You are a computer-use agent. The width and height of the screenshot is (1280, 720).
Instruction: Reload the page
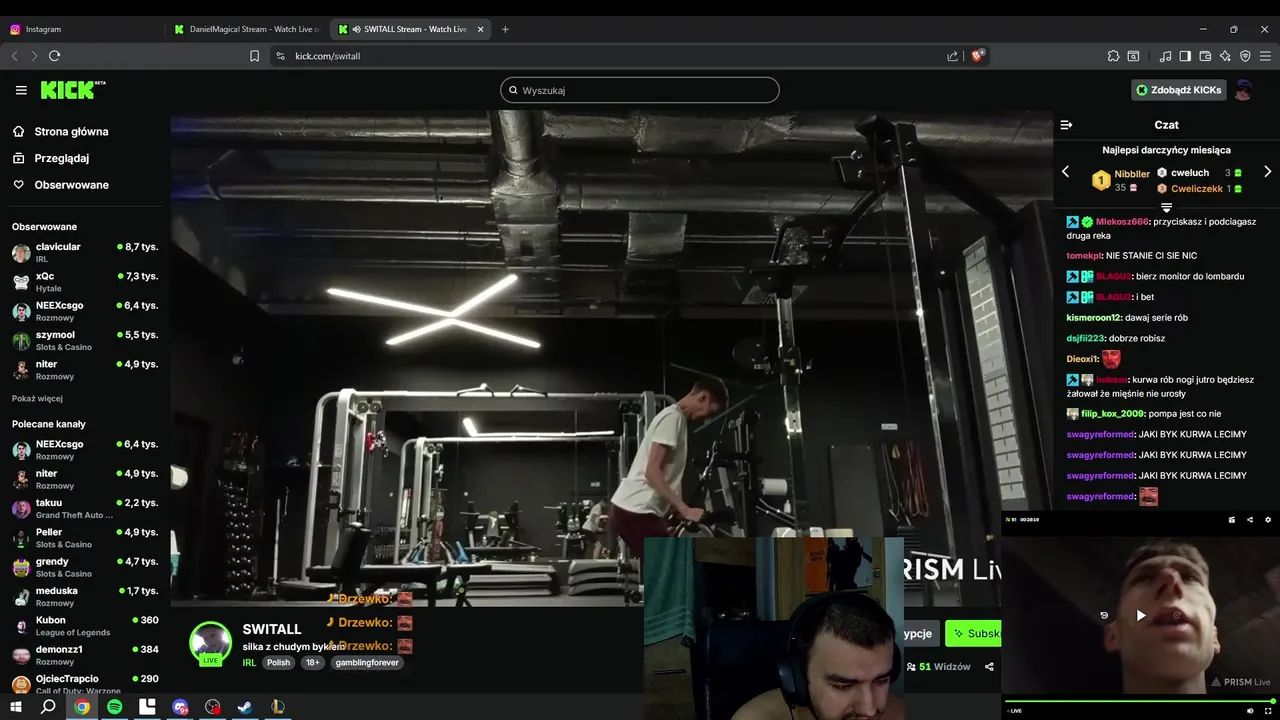tap(54, 56)
